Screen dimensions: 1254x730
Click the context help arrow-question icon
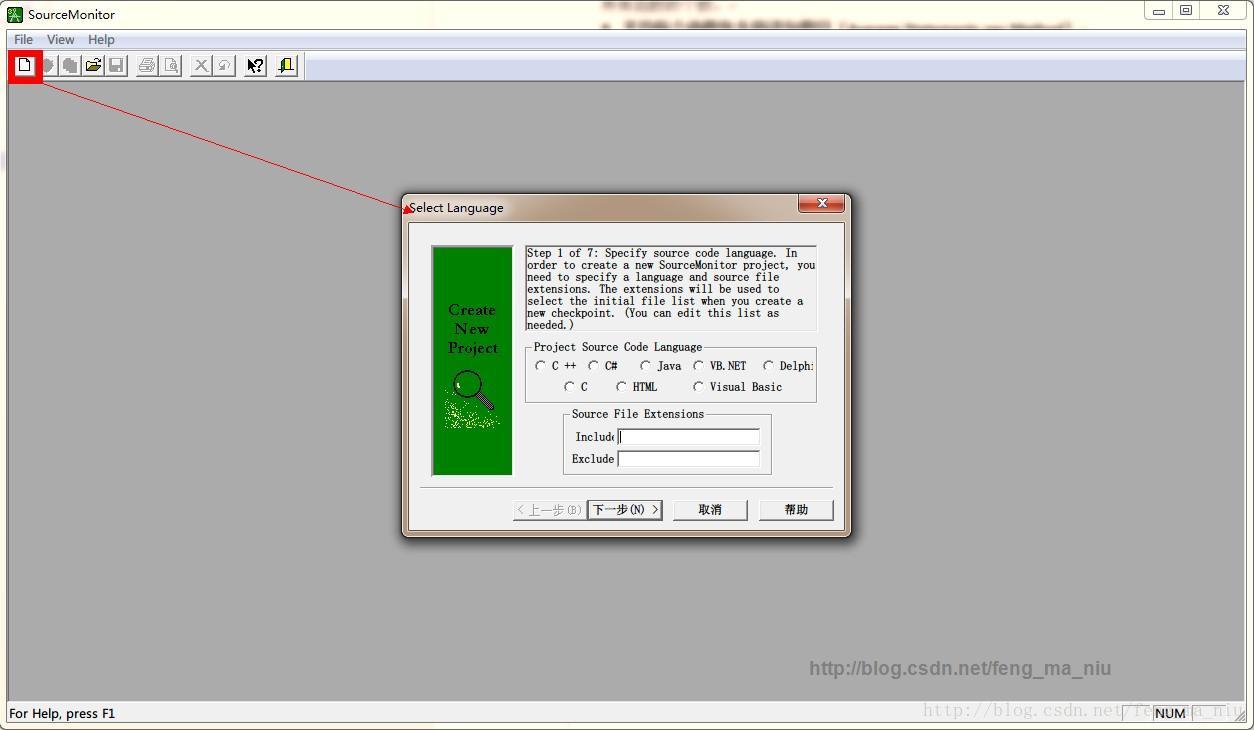256,66
